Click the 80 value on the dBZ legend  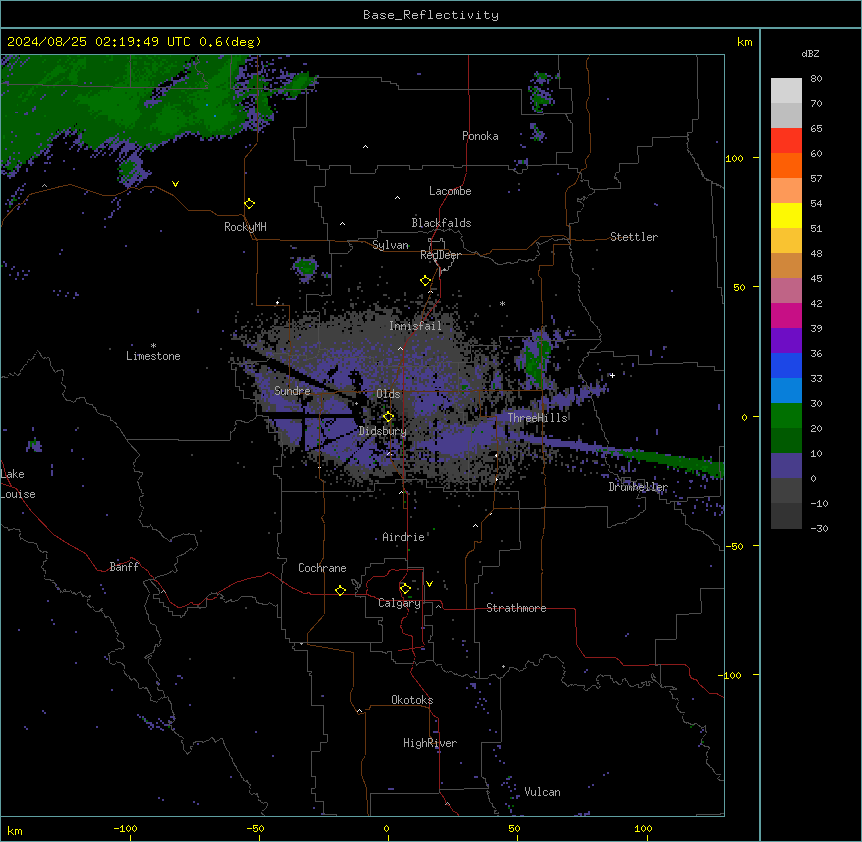816,79
